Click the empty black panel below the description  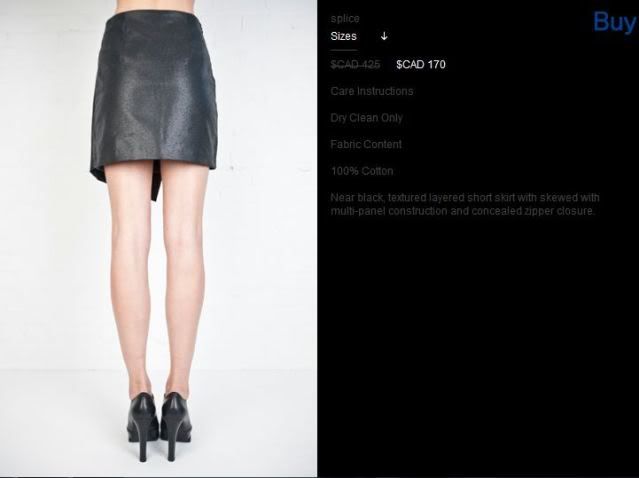478,346
